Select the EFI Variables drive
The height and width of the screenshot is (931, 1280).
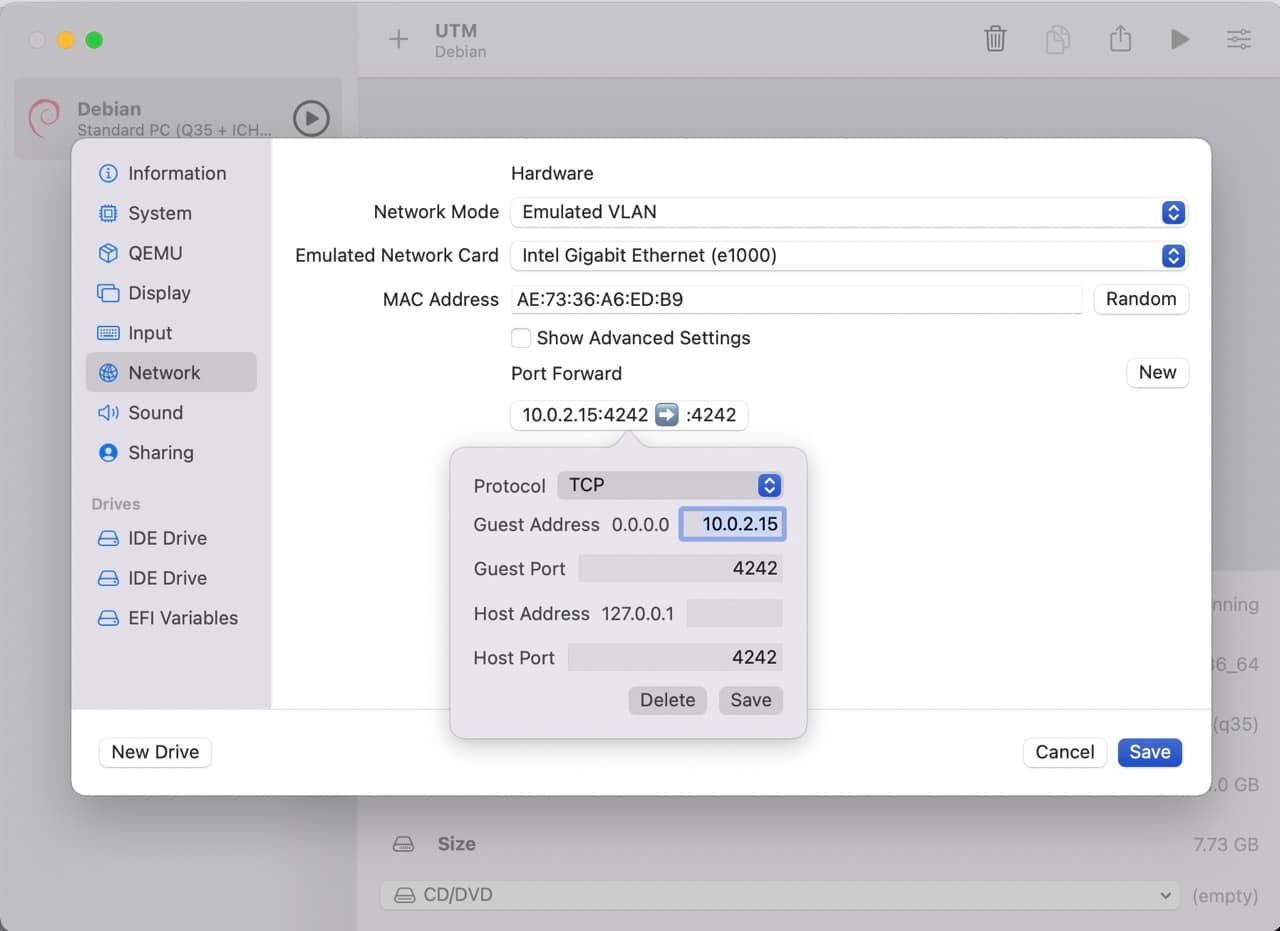[171, 618]
